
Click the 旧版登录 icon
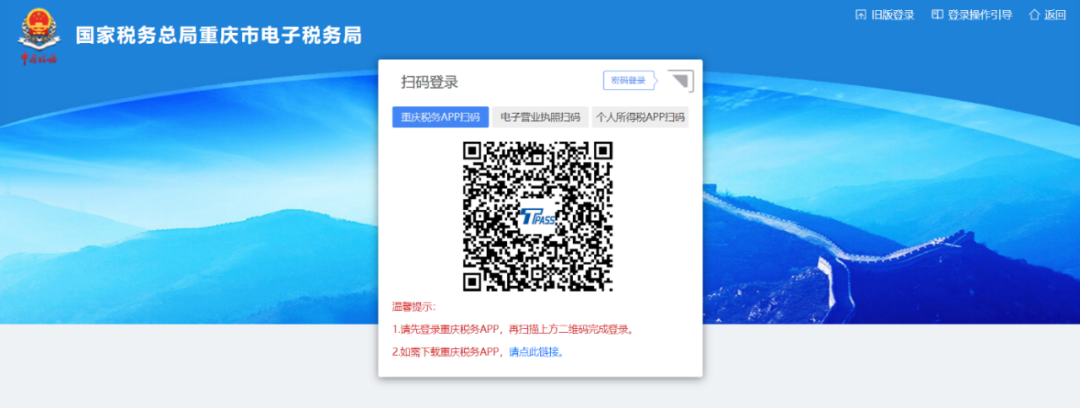point(860,15)
